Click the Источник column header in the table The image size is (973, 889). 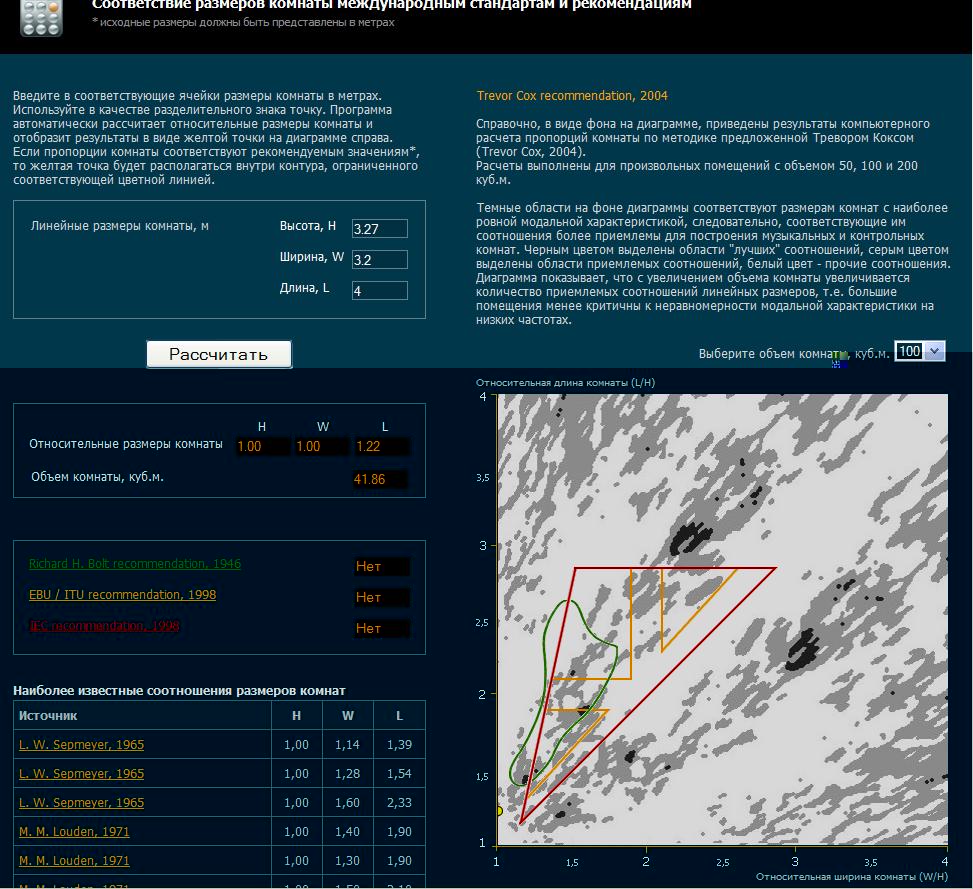pyautogui.click(x=48, y=716)
